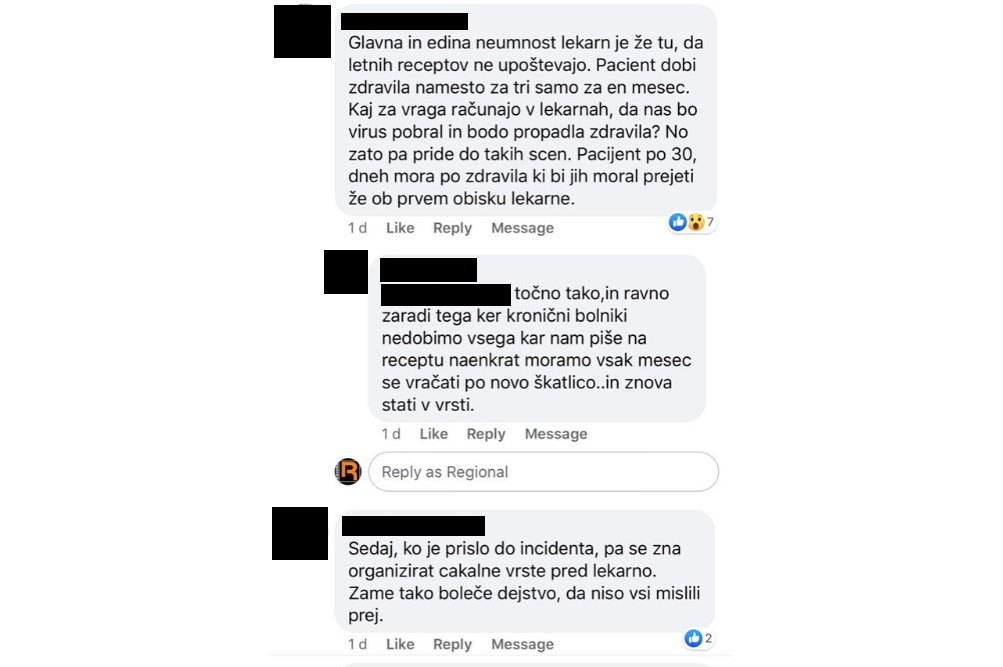Message the author of the last comment
Image resolution: width=1003 pixels, height=667 pixels.
(x=522, y=644)
